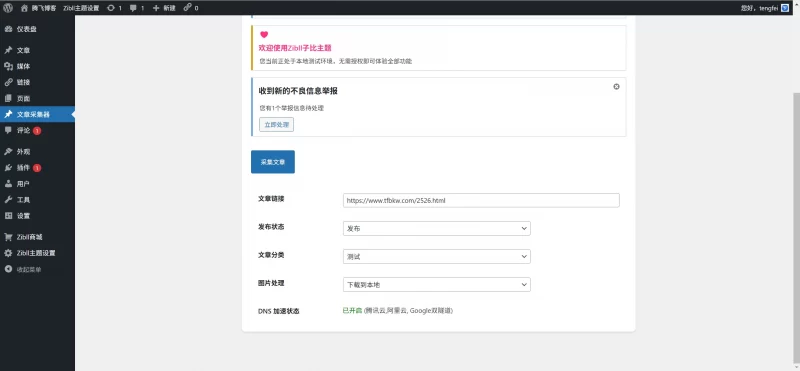Click the 收到新的不良信息举报 heading
This screenshot has width=800, height=371.
(x=298, y=91)
